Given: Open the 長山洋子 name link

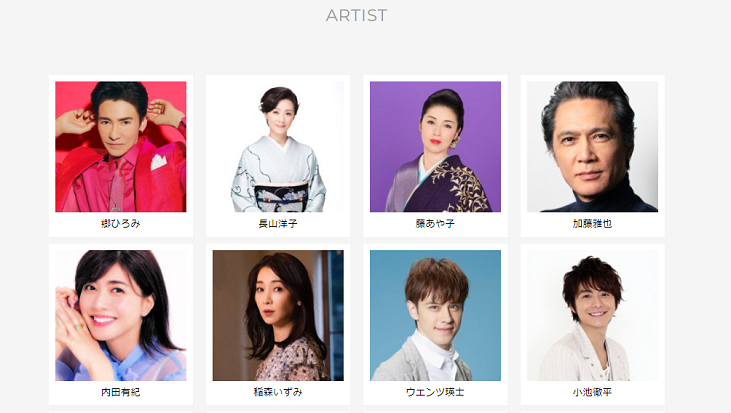Looking at the screenshot, I should pyautogui.click(x=278, y=224).
